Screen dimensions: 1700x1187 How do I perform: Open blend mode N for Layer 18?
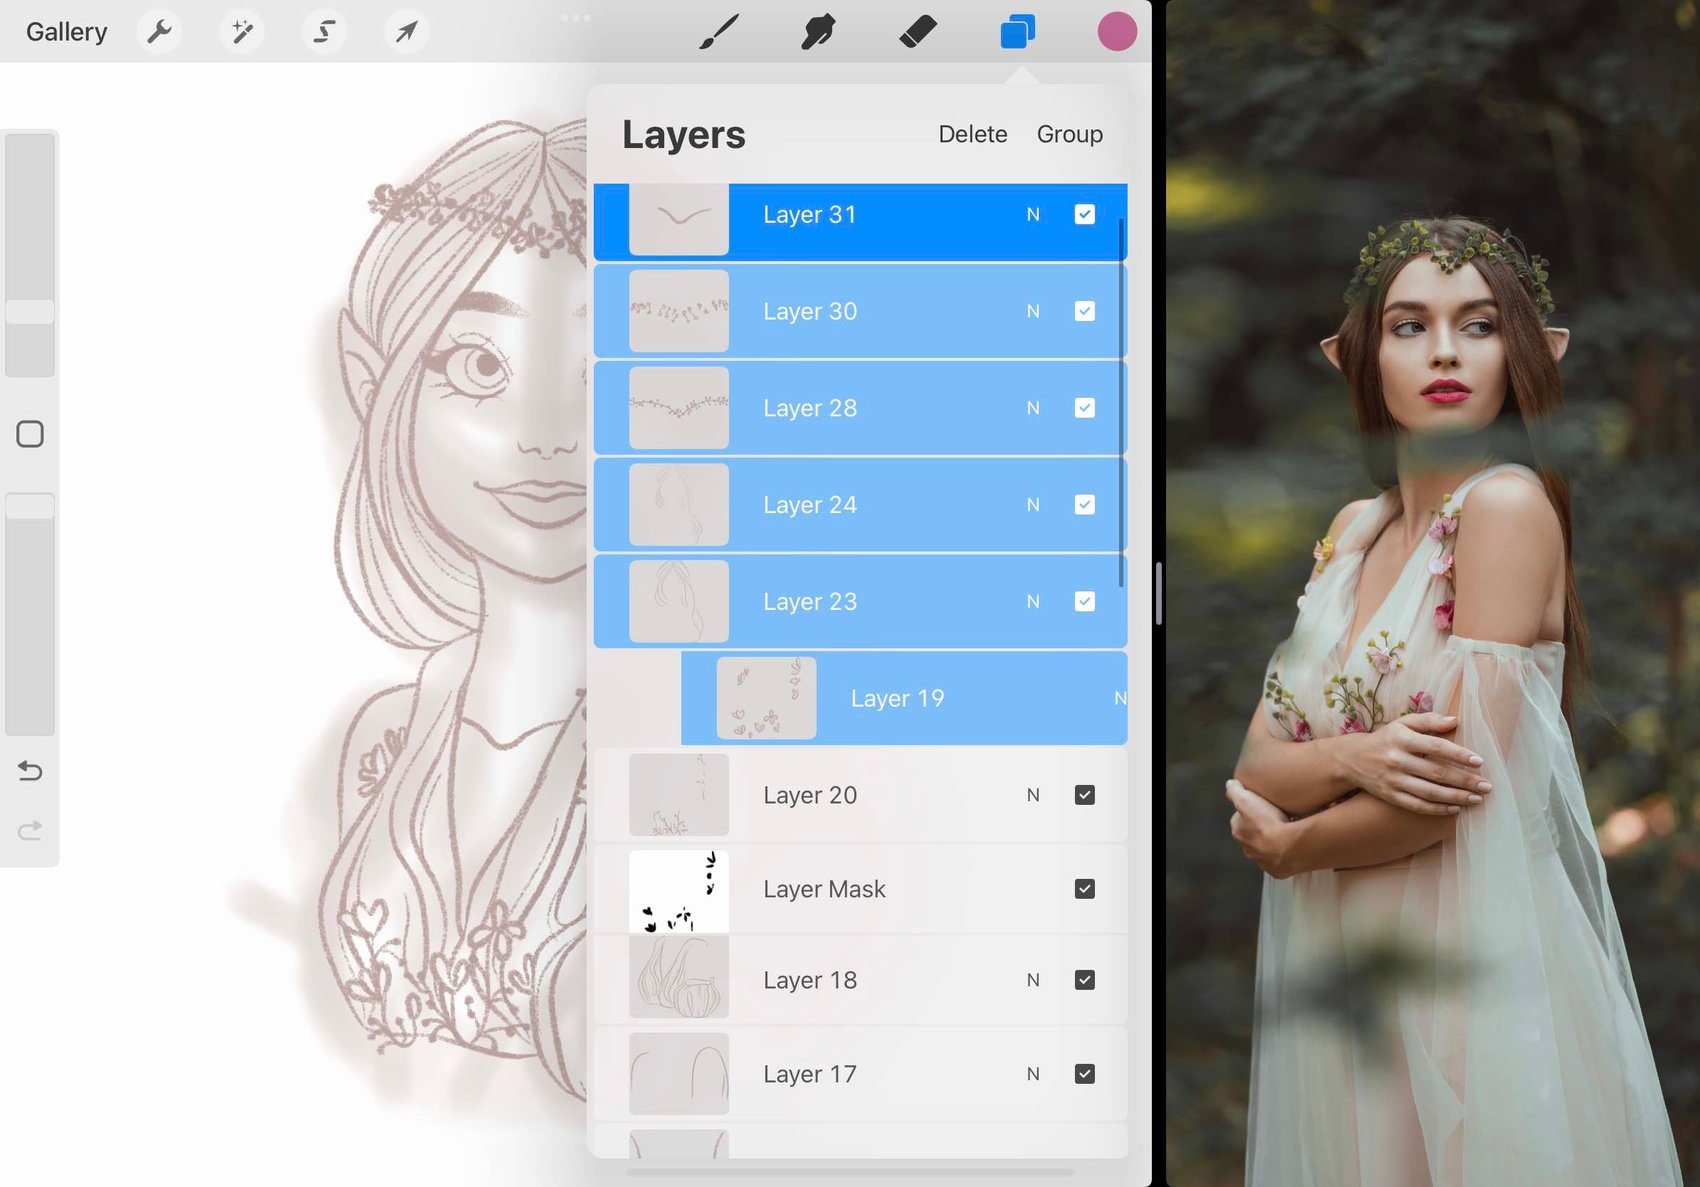[1033, 980]
